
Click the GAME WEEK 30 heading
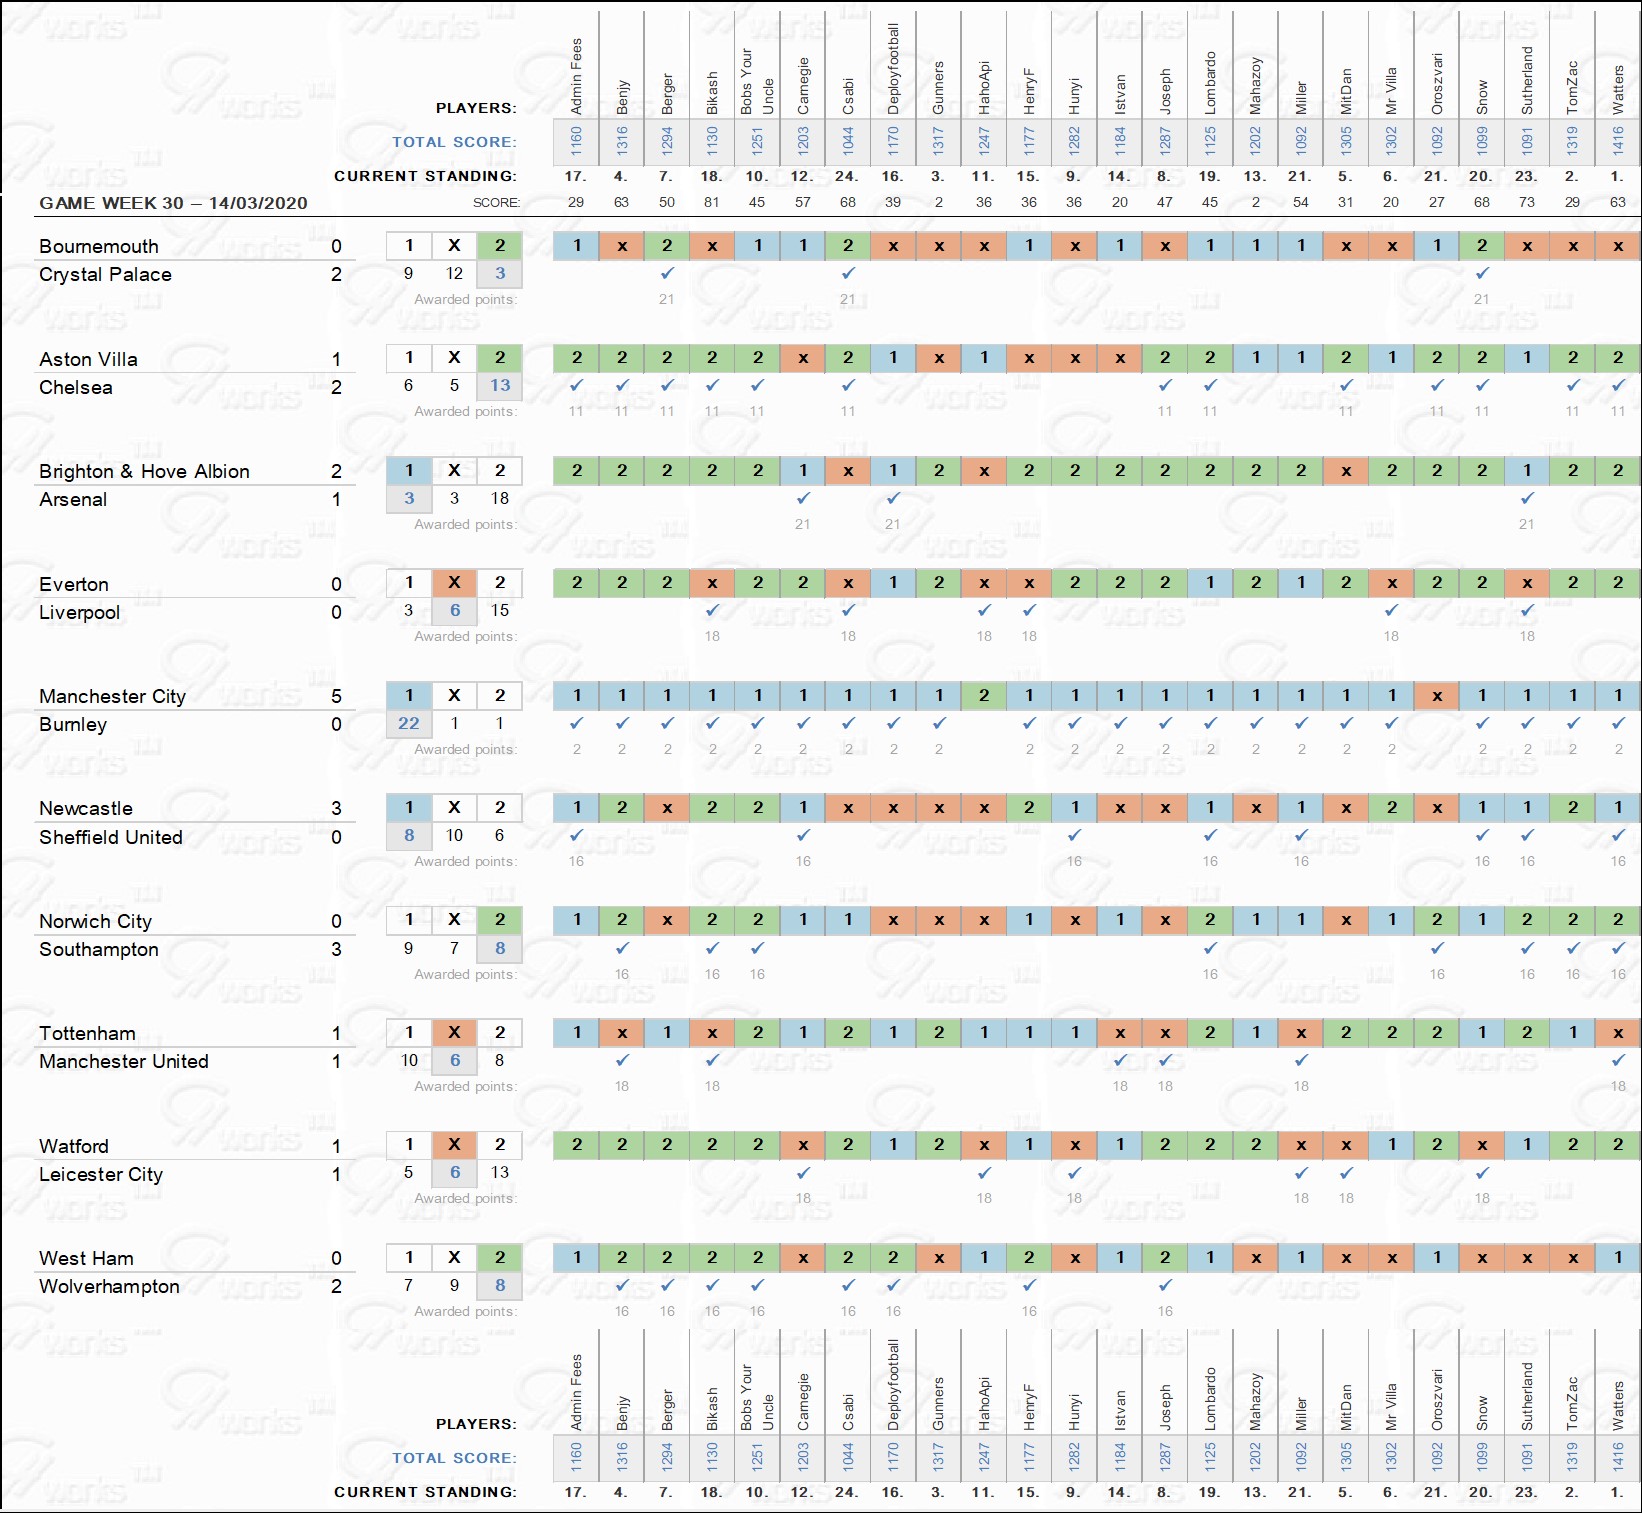(x=173, y=203)
